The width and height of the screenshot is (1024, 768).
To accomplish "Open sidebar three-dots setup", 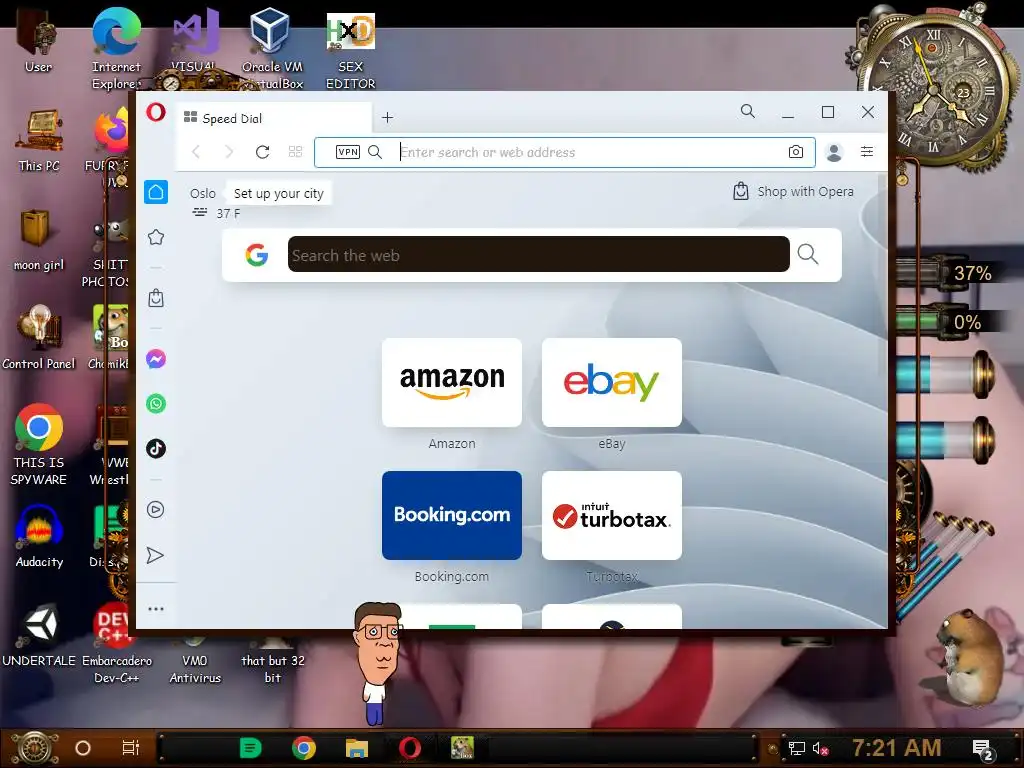I will tap(156, 609).
